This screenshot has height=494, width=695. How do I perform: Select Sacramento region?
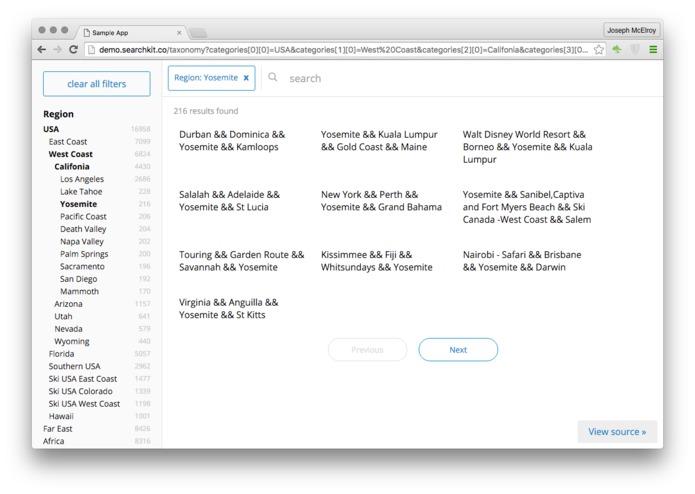coord(82,266)
